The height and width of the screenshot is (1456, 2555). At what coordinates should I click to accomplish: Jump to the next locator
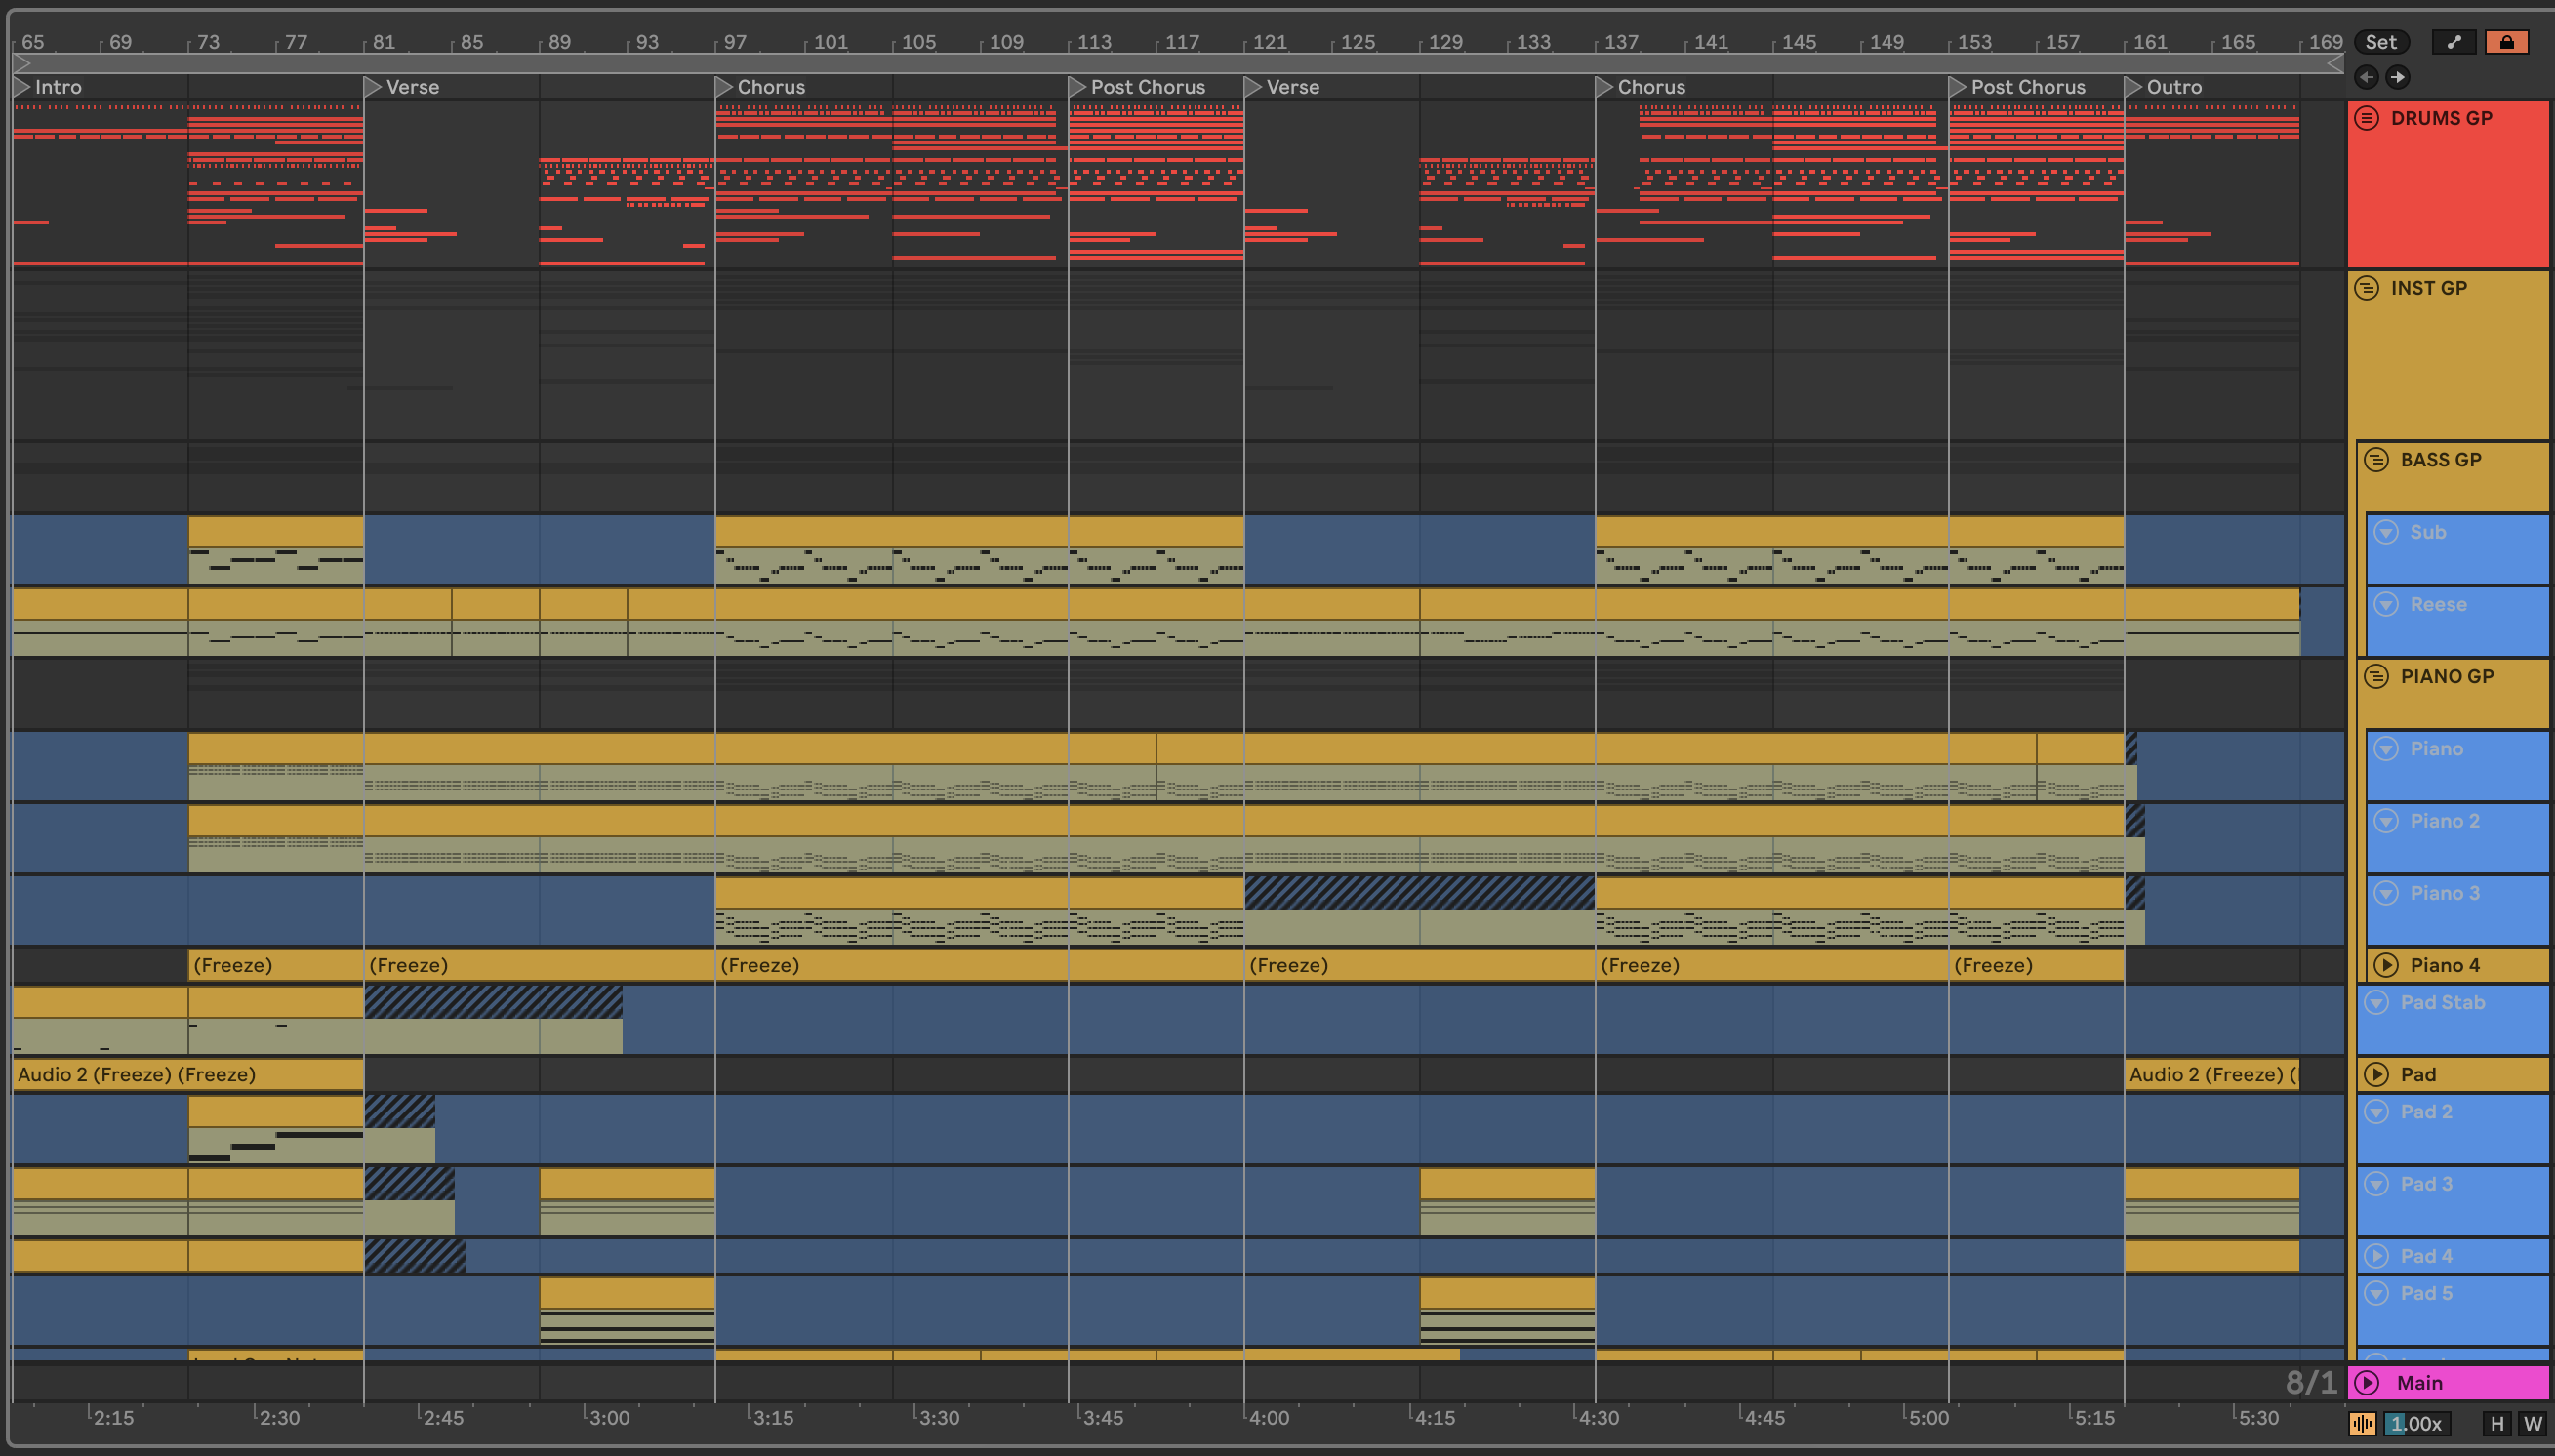[x=2398, y=77]
